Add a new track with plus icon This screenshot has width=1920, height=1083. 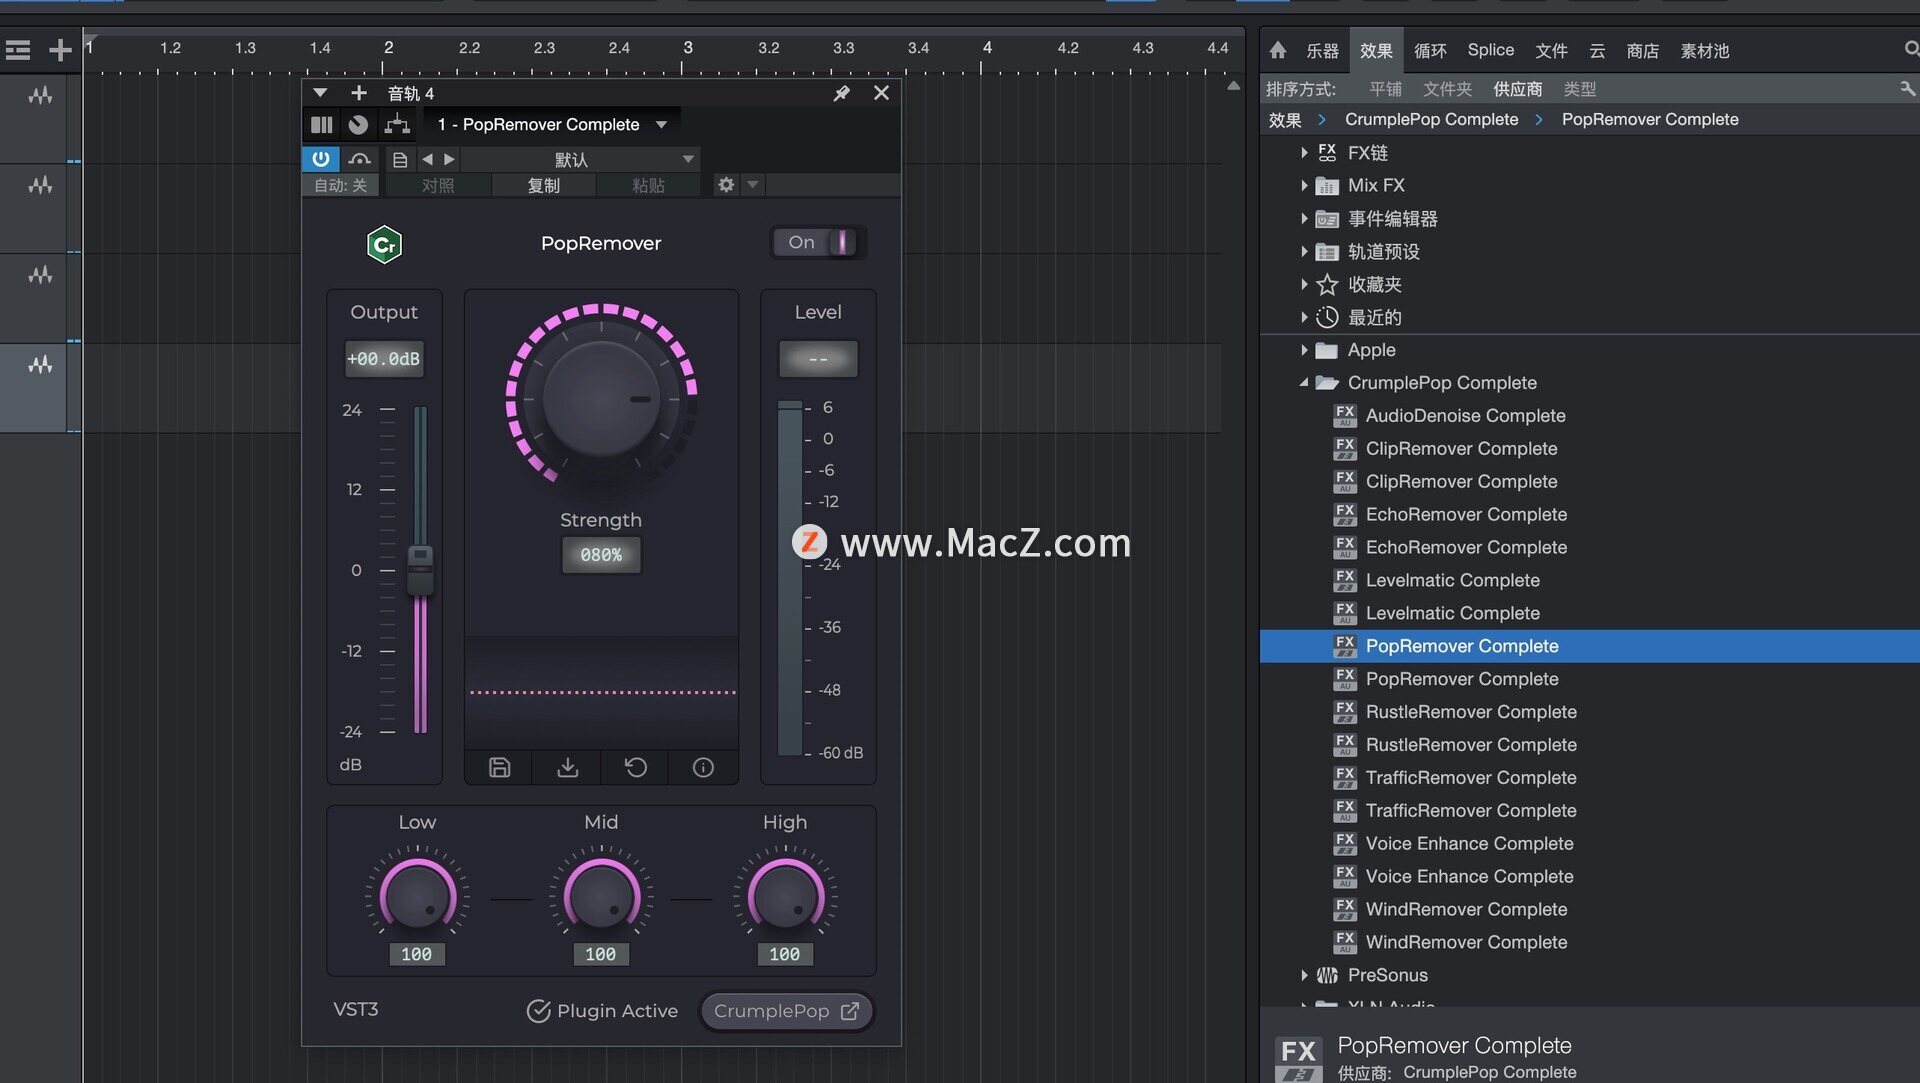point(60,50)
